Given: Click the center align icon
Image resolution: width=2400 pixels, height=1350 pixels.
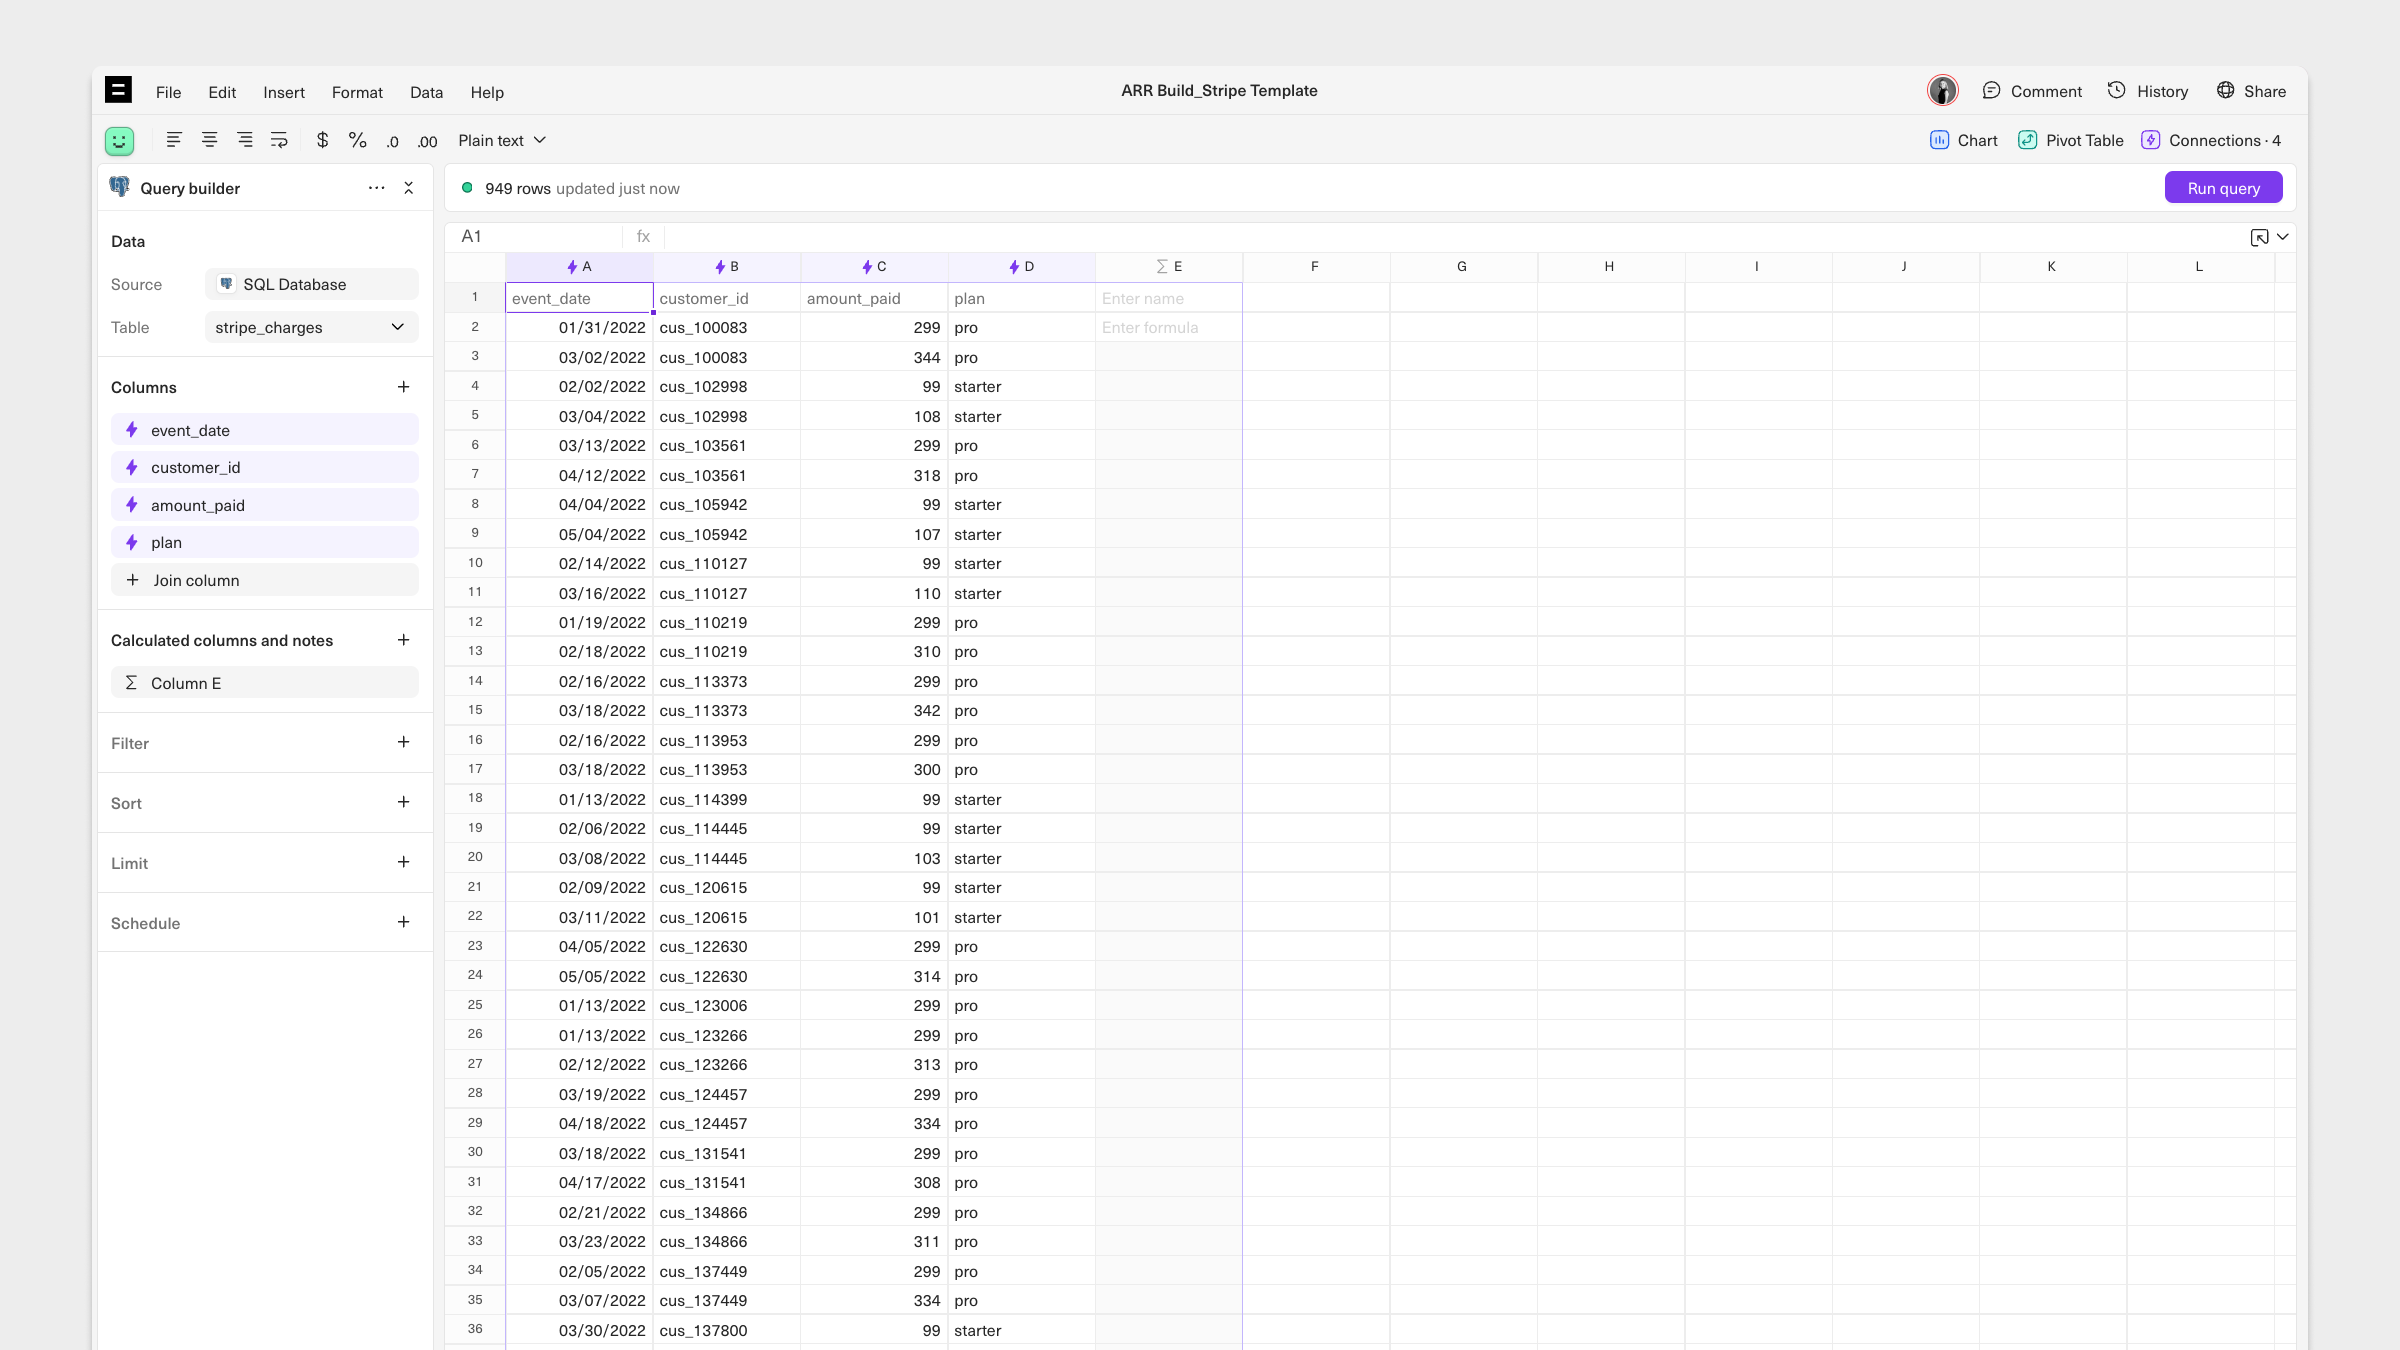Looking at the screenshot, I should [209, 140].
